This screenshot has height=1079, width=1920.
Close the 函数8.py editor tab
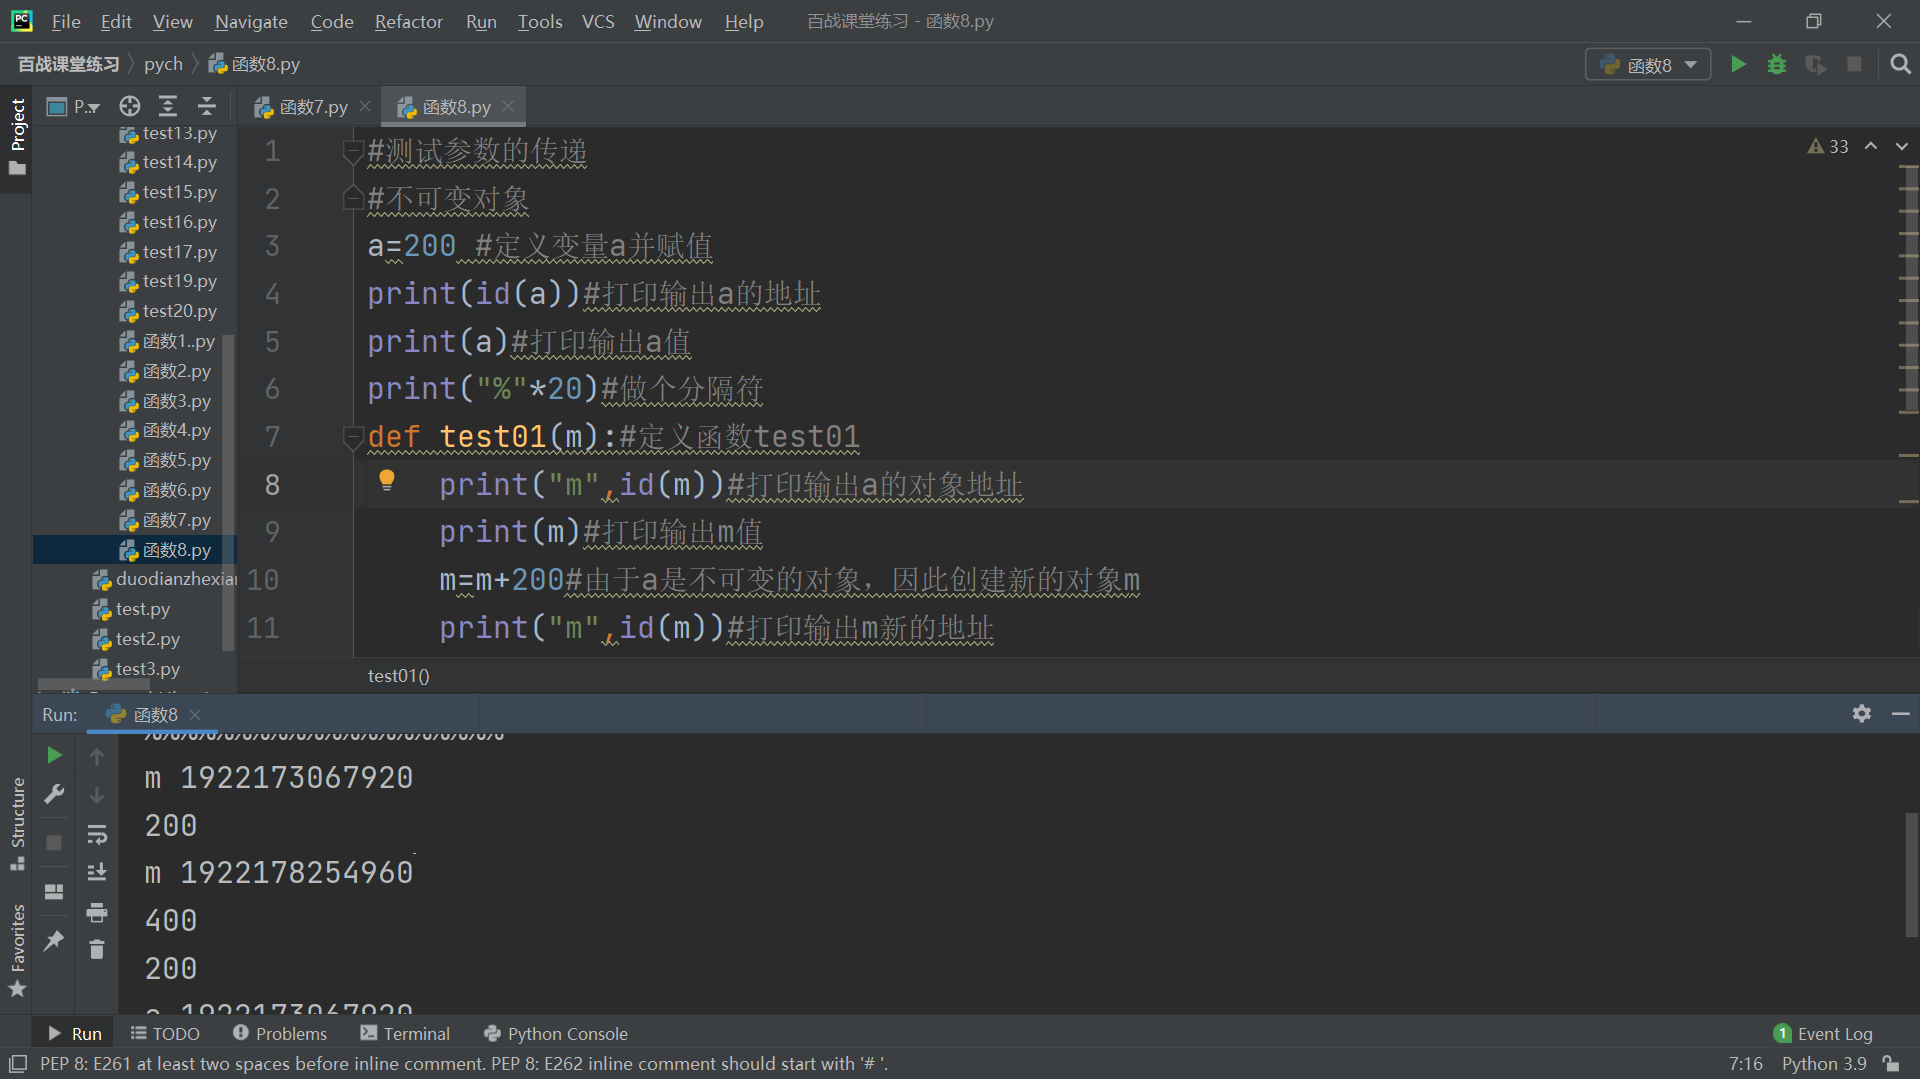[508, 106]
